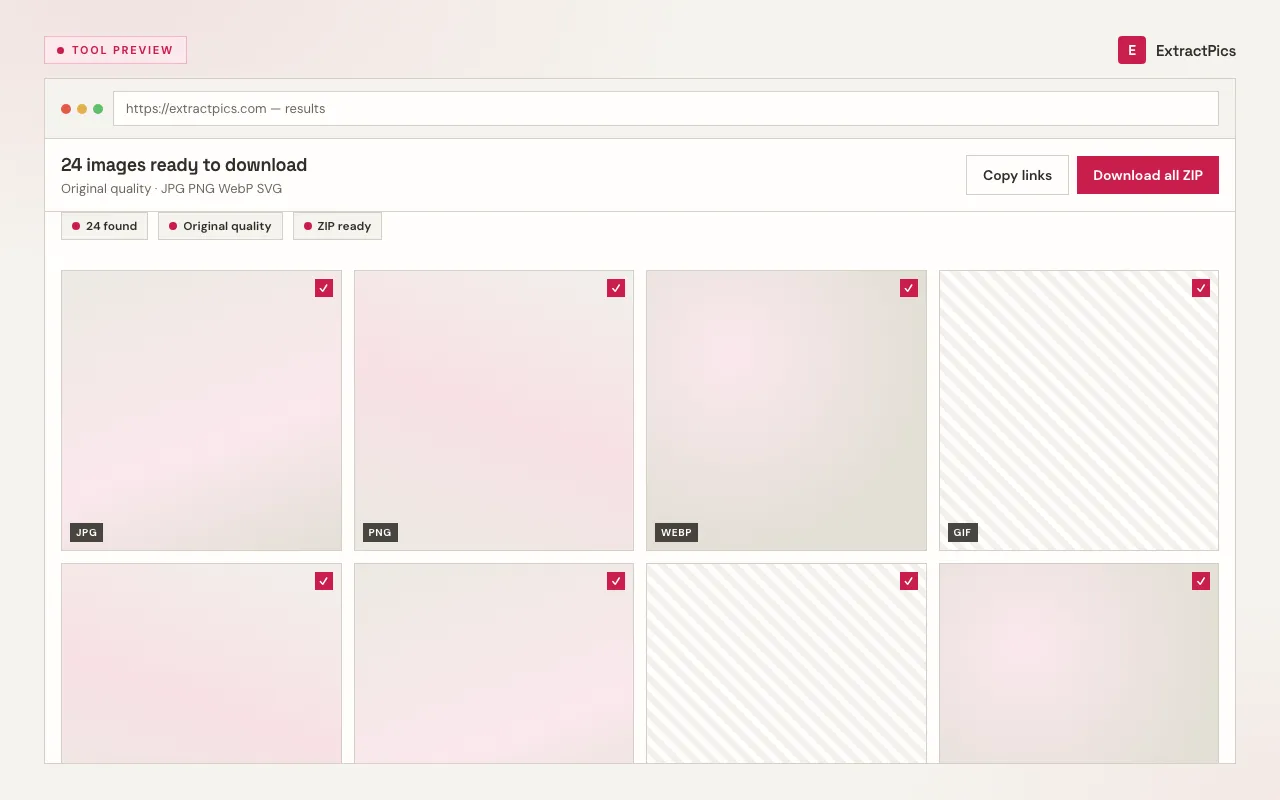Click the "24 images ready to download" heading

click(x=184, y=165)
